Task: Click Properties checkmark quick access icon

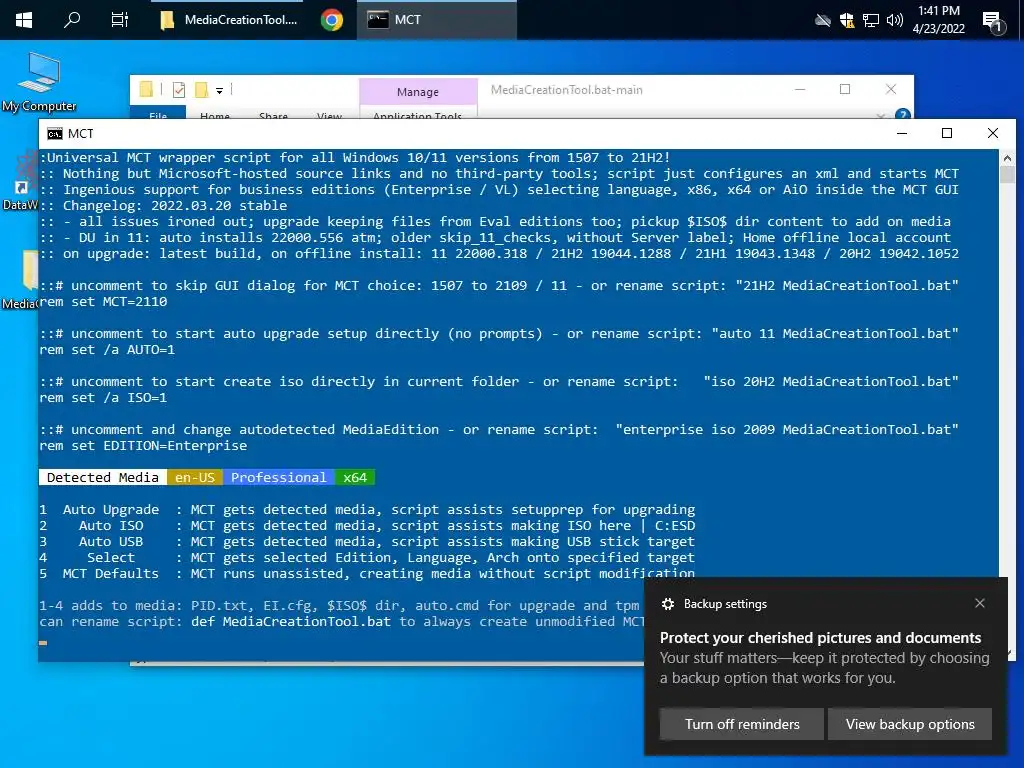Action: tap(179, 89)
